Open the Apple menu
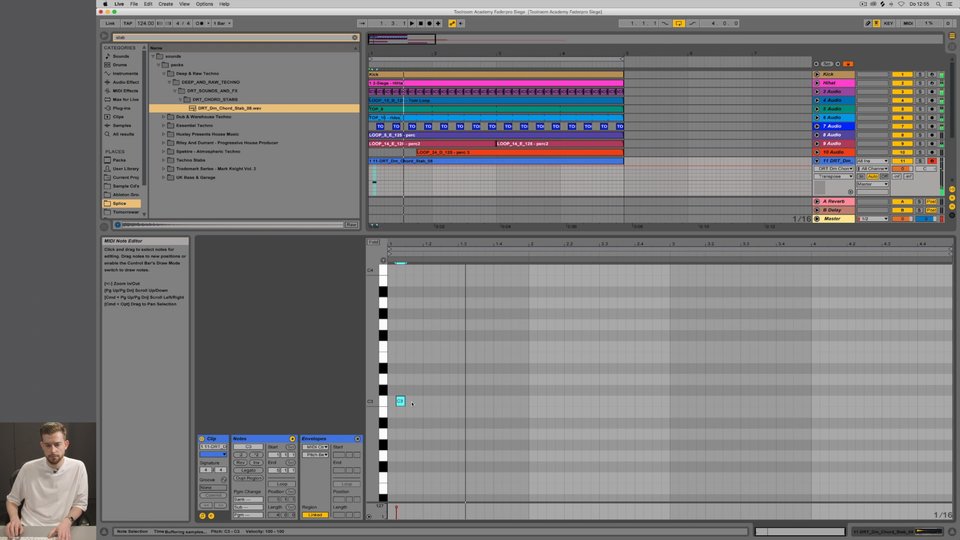Image resolution: width=960 pixels, height=540 pixels. point(105,4)
